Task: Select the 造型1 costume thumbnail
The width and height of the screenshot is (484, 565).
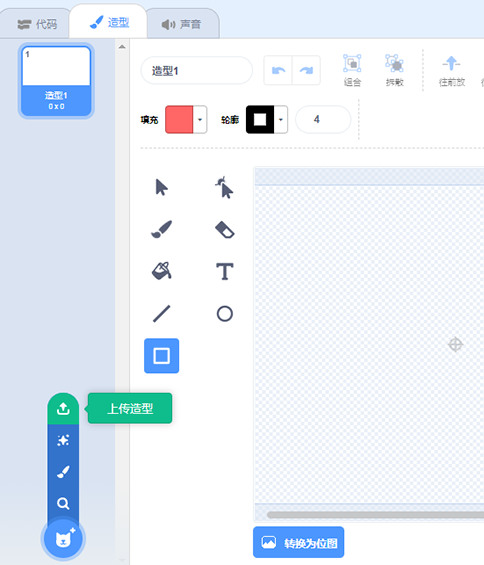Action: pyautogui.click(x=56, y=81)
